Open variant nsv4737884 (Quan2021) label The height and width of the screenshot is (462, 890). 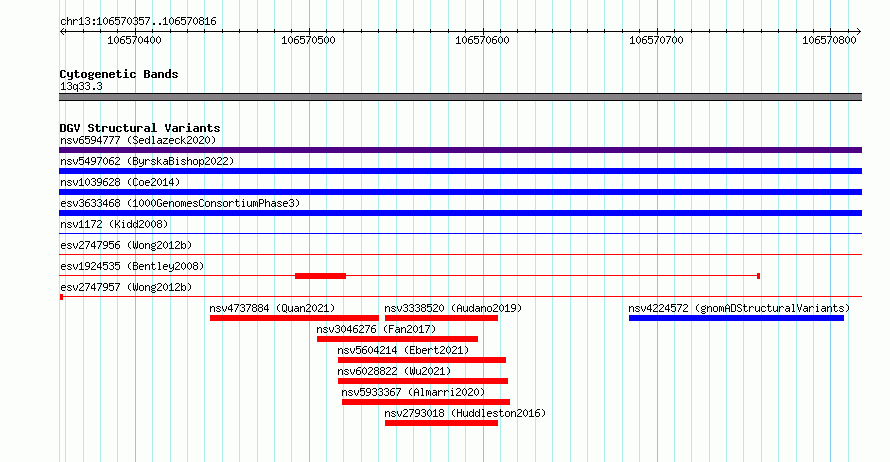[272, 308]
